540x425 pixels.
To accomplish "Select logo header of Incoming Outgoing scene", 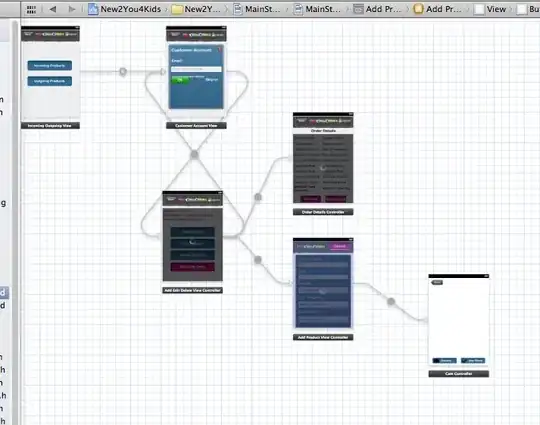I will tap(50, 34).
